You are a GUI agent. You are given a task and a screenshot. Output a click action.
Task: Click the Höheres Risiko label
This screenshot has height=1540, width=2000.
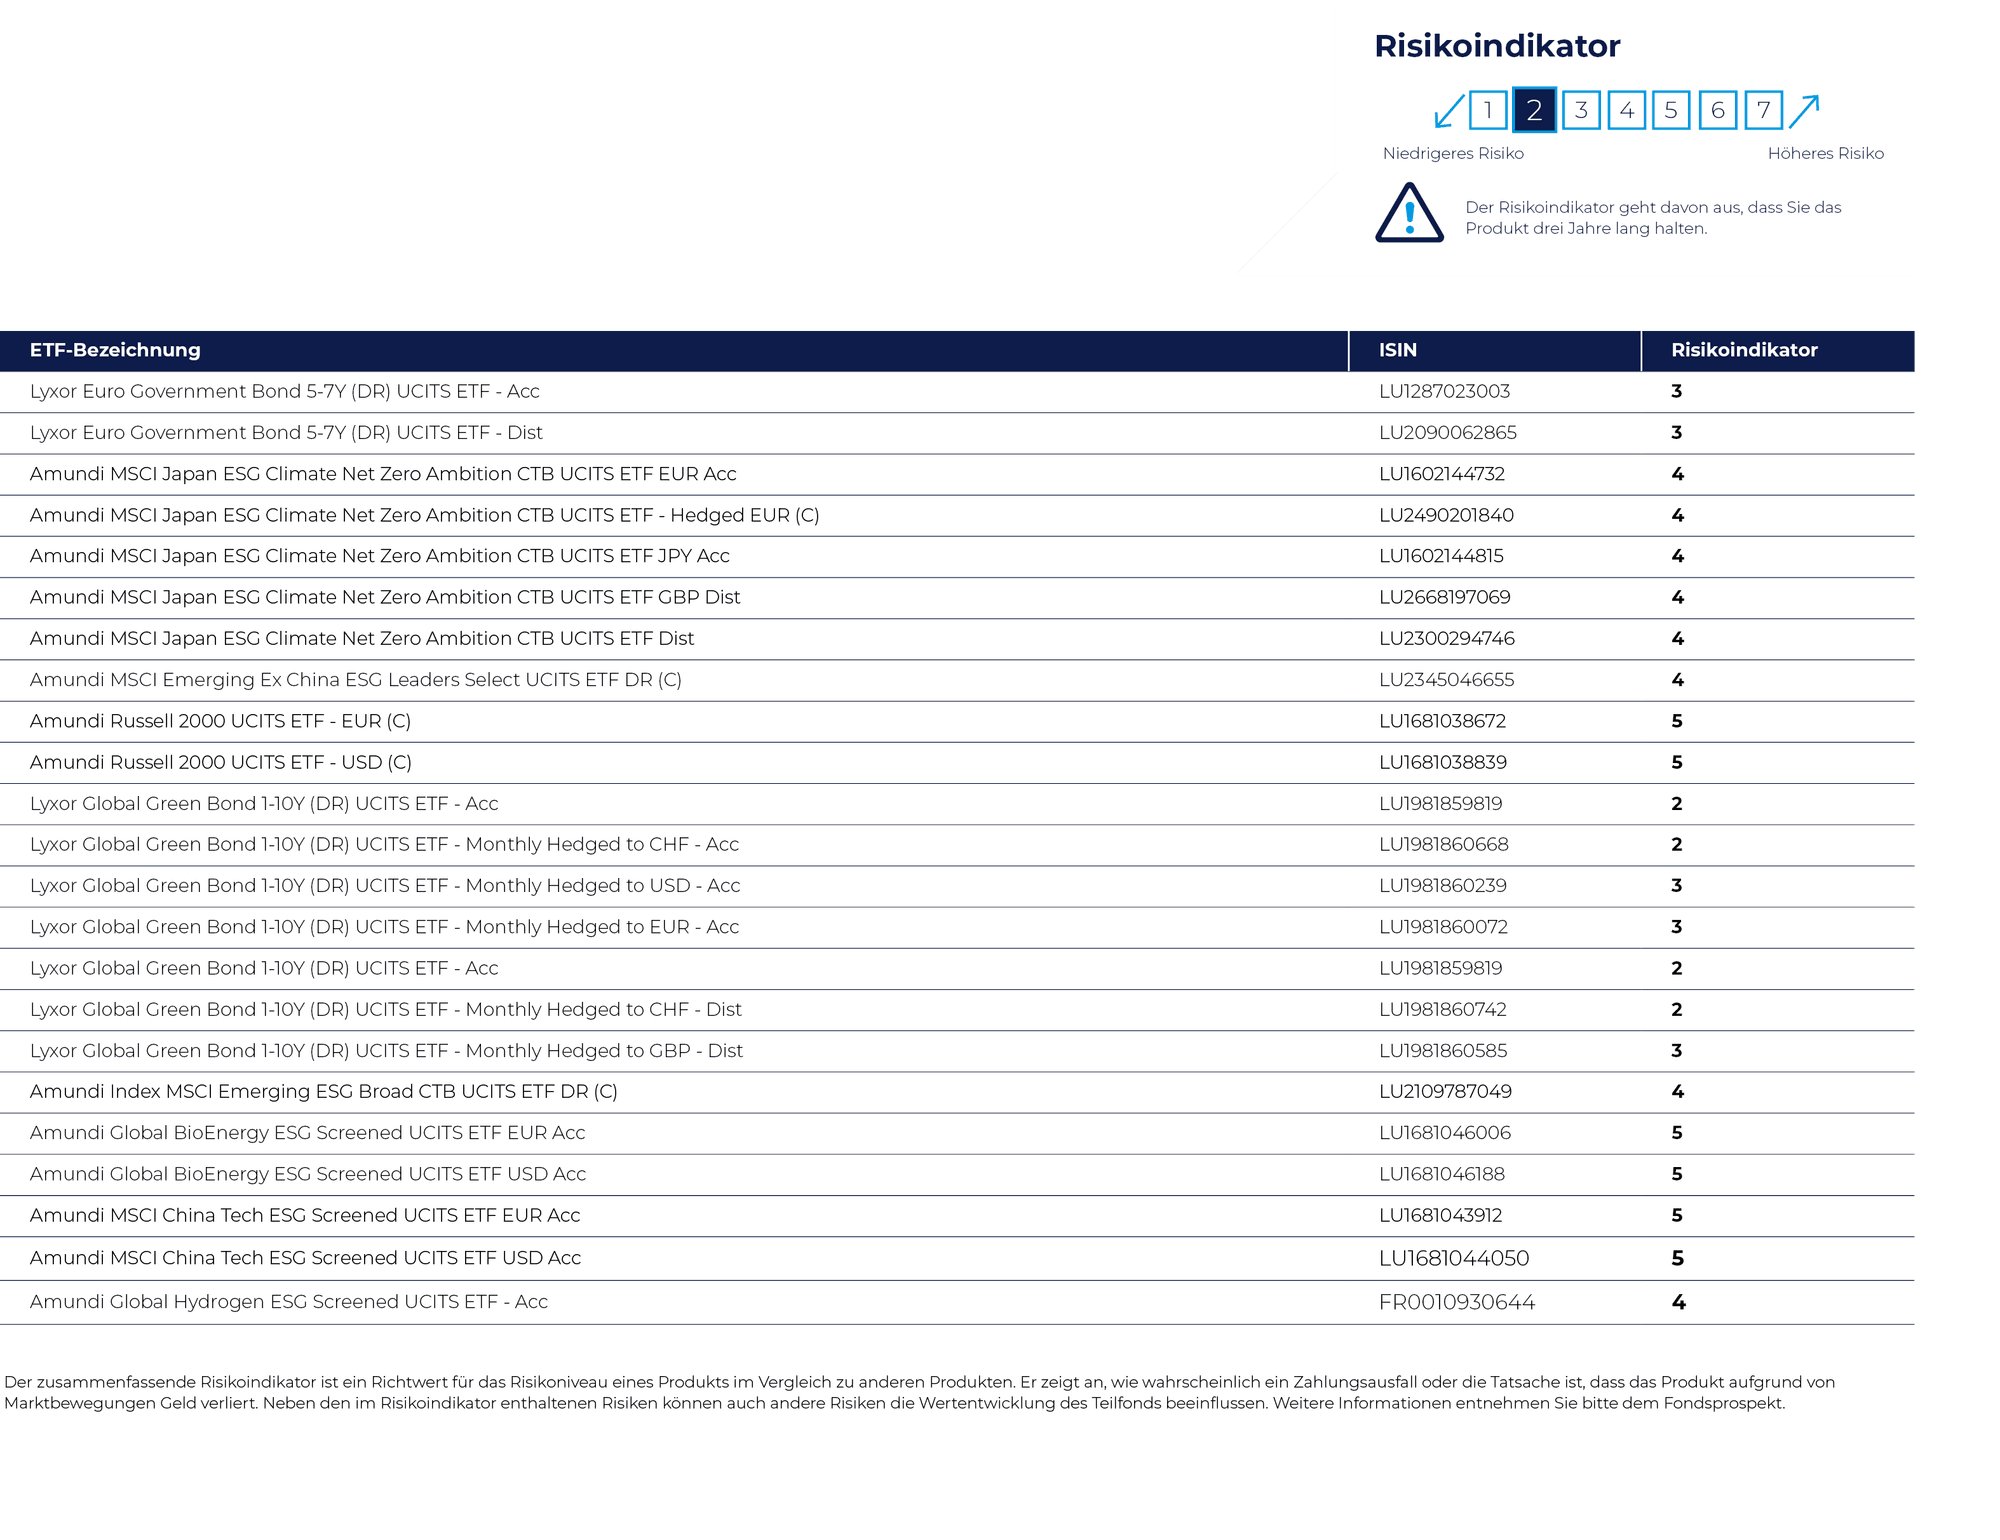pos(1825,153)
